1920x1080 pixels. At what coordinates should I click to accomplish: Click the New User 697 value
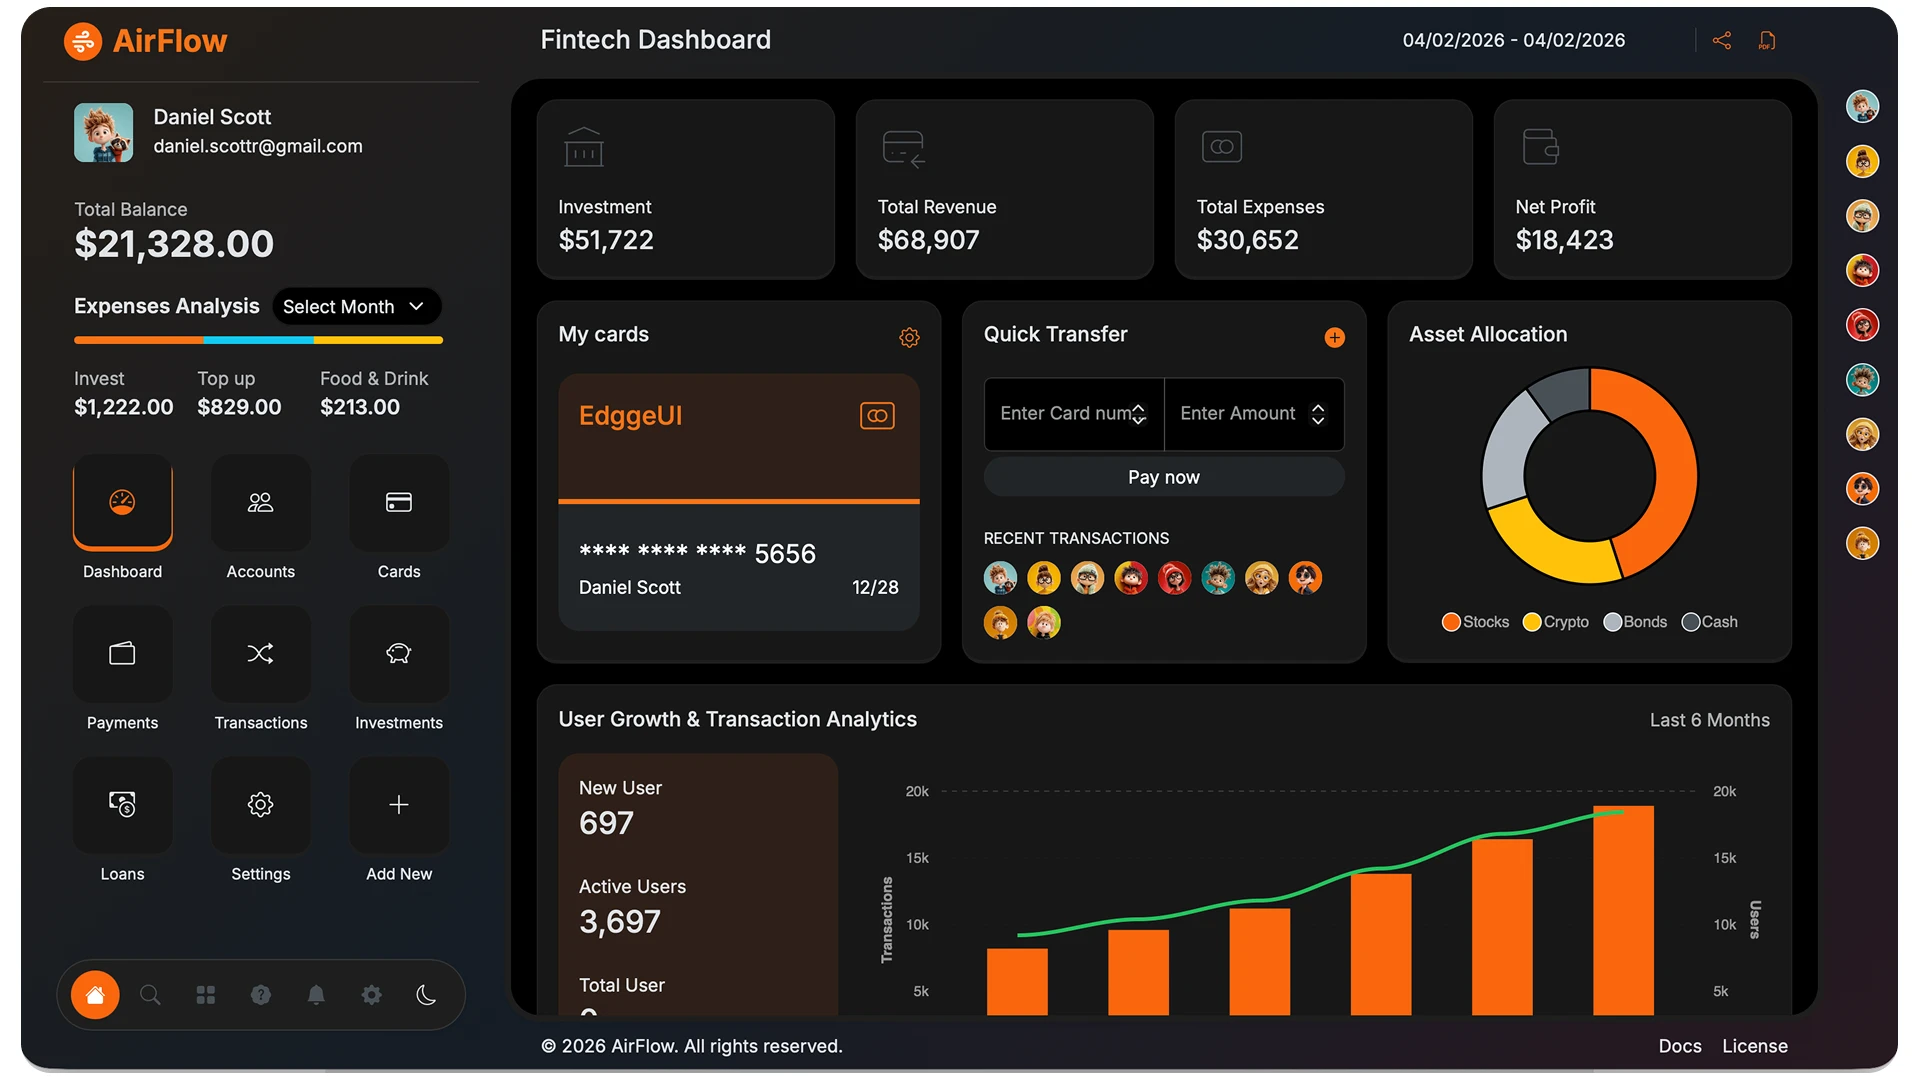(606, 823)
